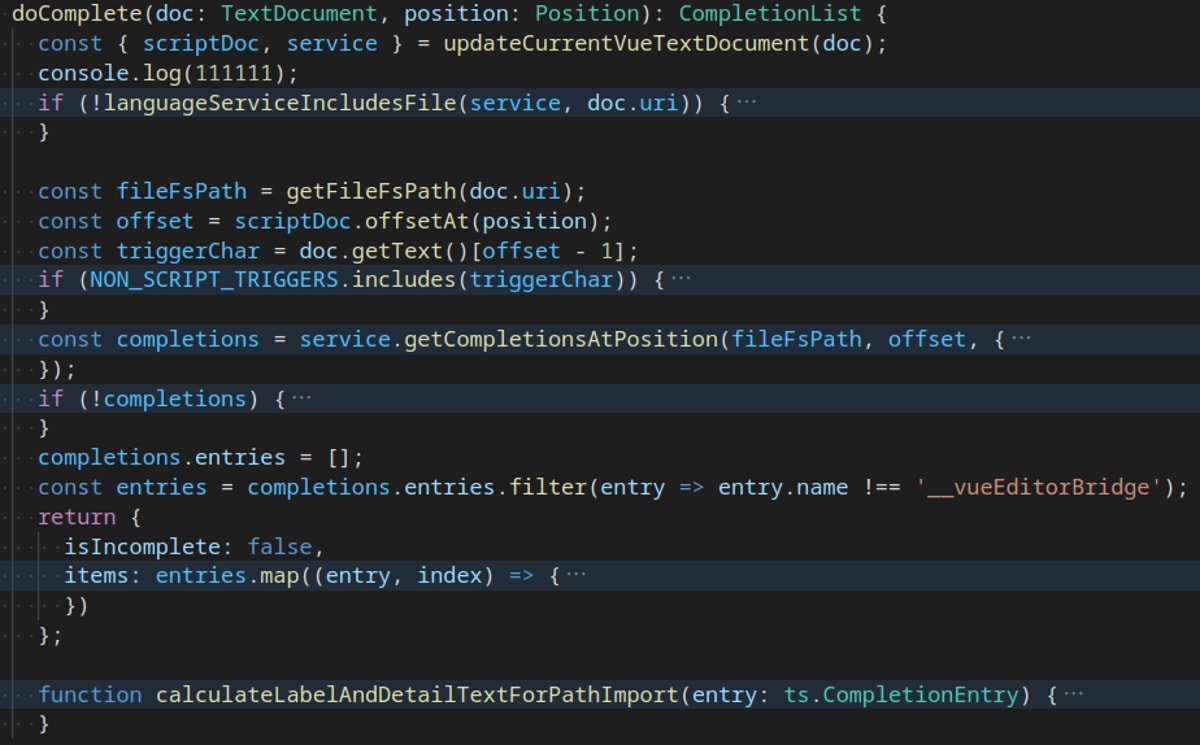Expand folded languageServiceIncludesFile if block ellipsis
Image resolution: width=1200 pixels, height=745 pixels.
pyautogui.click(x=746, y=103)
